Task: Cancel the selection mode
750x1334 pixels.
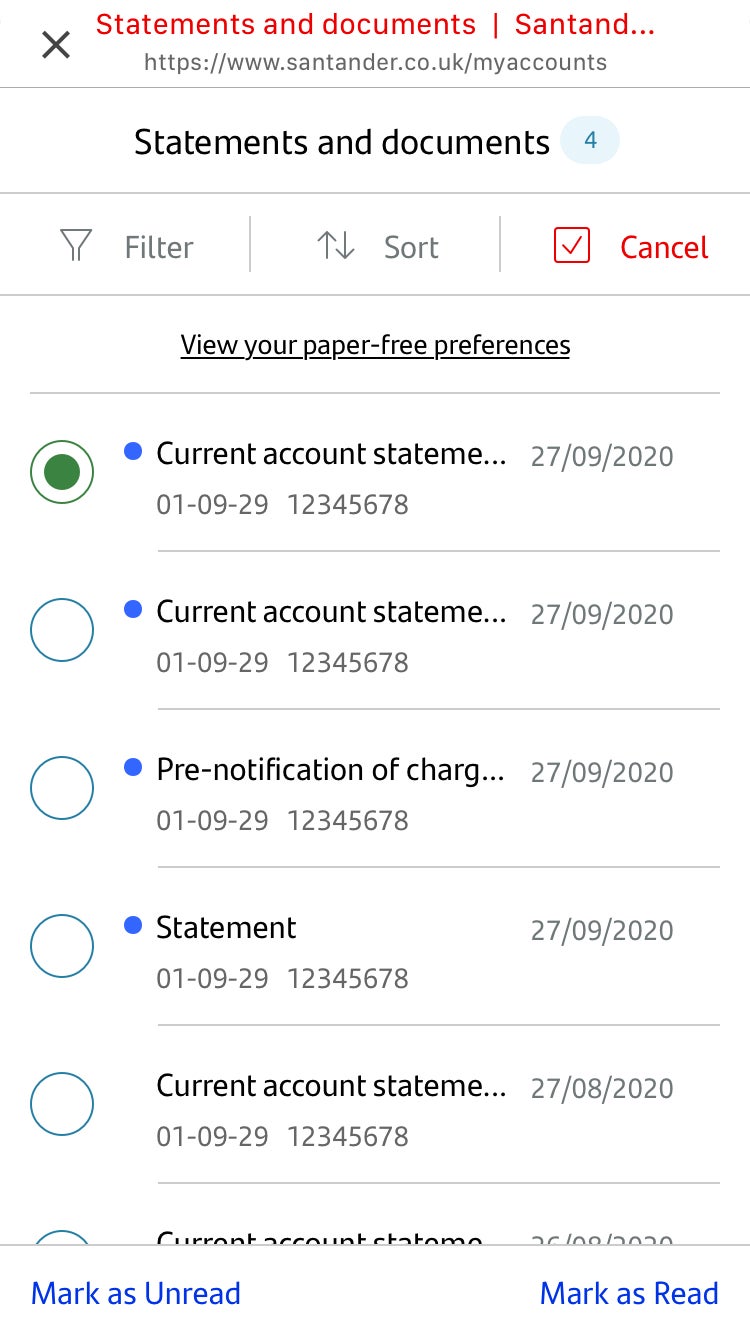Action: (664, 248)
